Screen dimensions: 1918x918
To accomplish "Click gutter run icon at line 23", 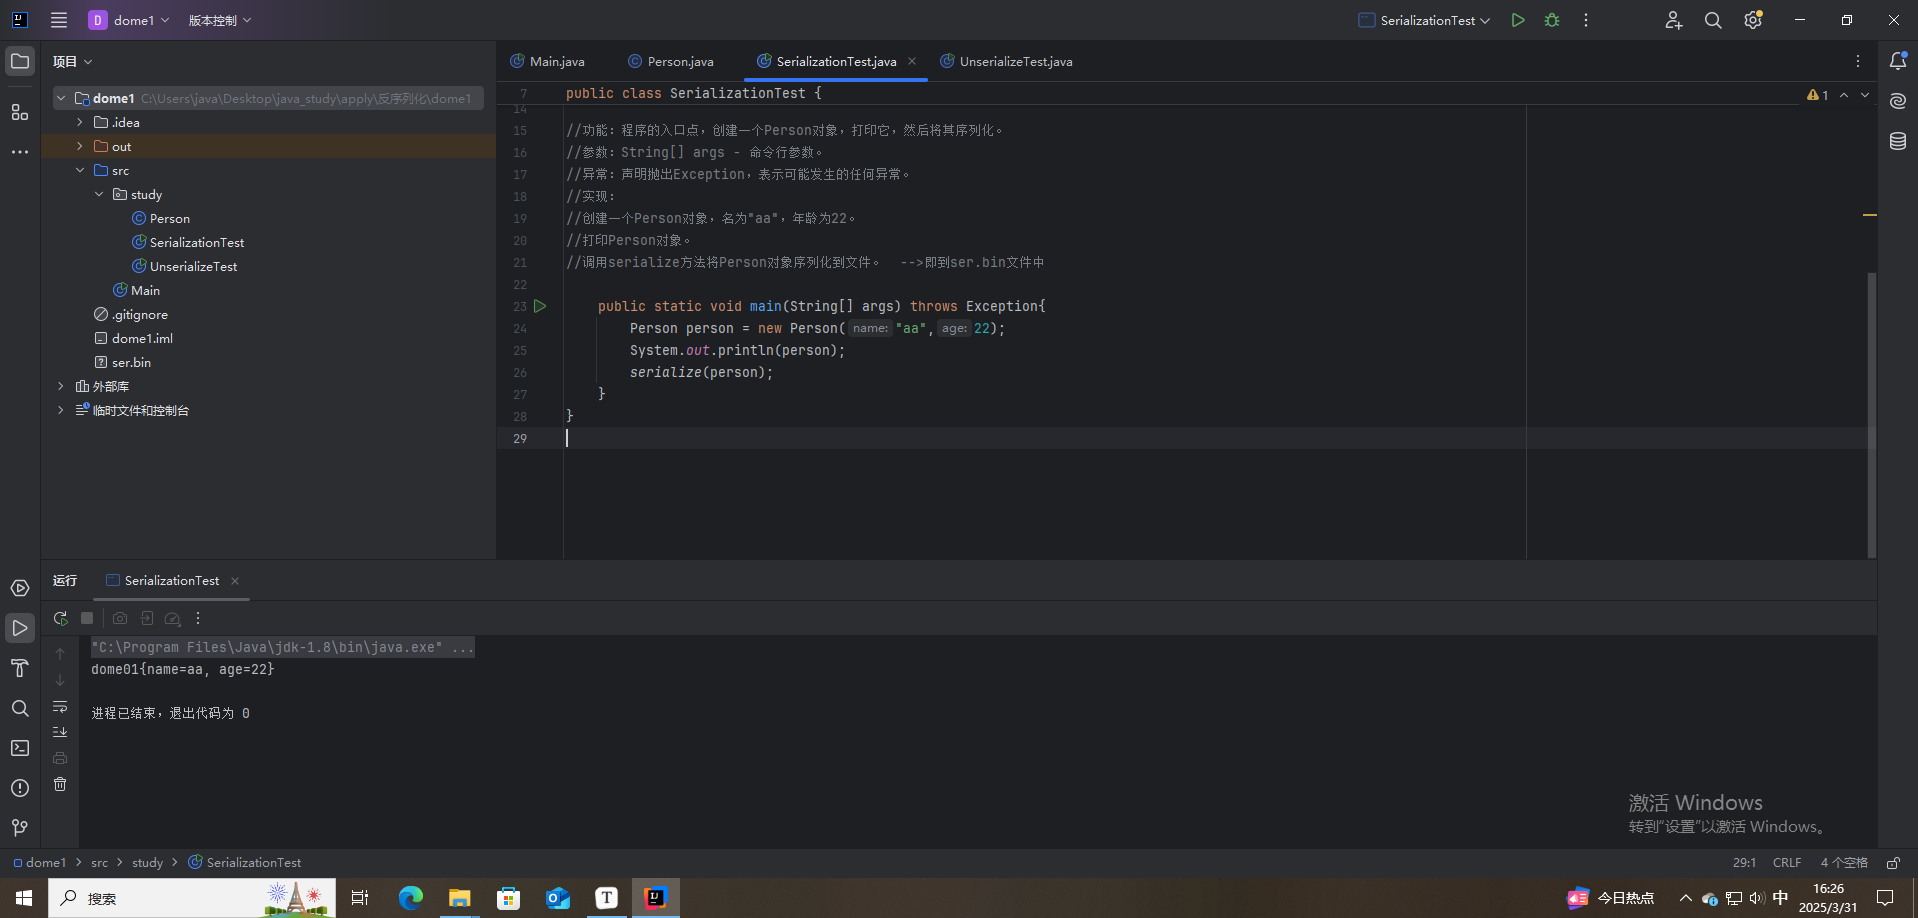I will [x=540, y=306].
